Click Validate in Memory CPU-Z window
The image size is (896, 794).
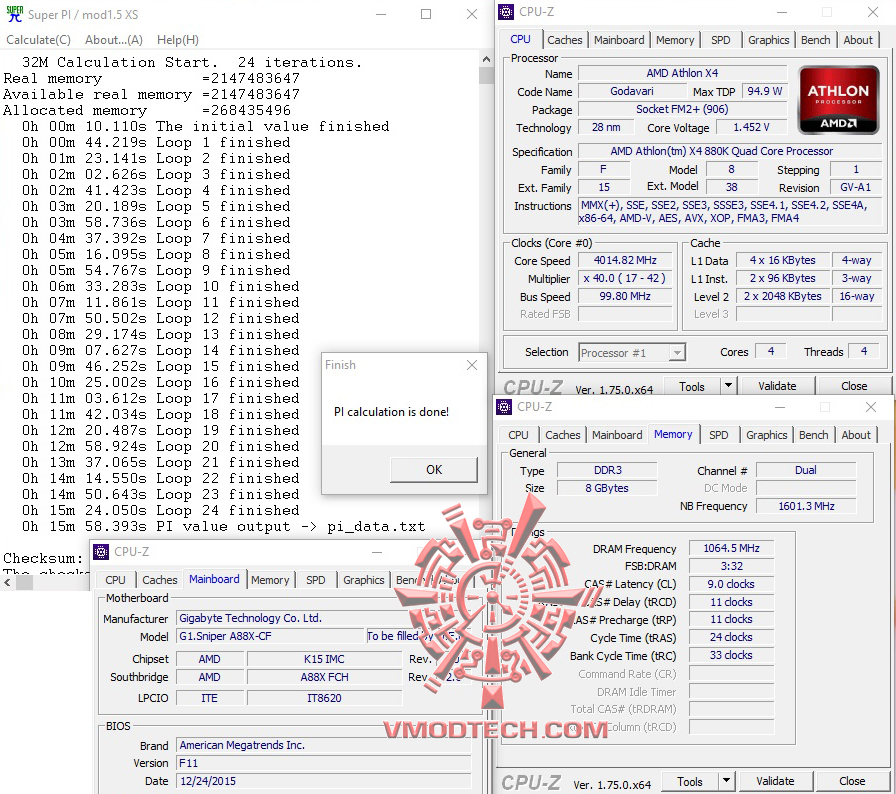pyautogui.click(x=775, y=781)
